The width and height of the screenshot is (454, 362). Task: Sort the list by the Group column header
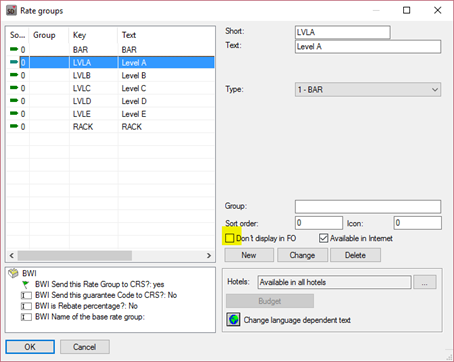pos(49,35)
